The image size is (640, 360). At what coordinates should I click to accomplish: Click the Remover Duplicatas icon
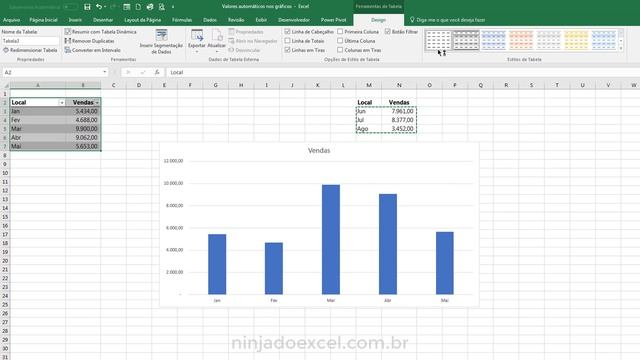[68, 41]
